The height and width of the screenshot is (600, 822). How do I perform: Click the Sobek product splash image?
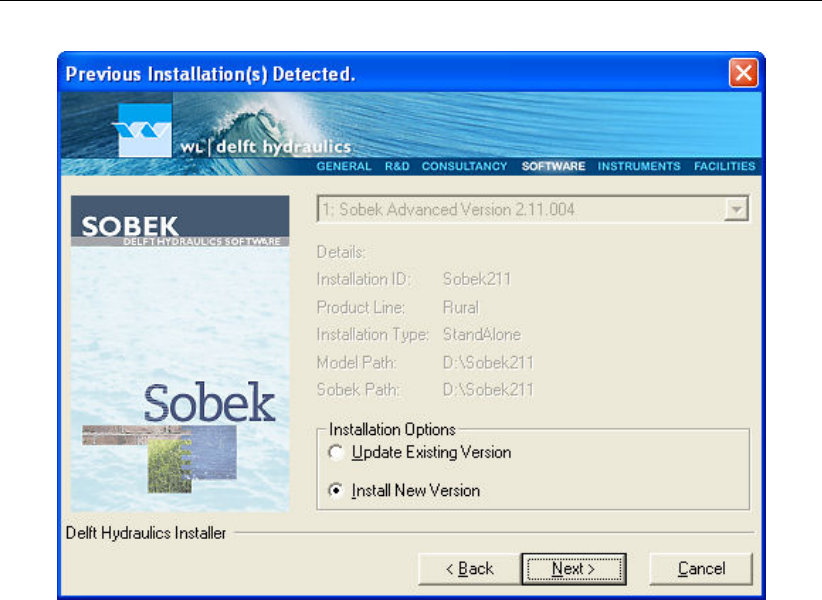pos(180,354)
